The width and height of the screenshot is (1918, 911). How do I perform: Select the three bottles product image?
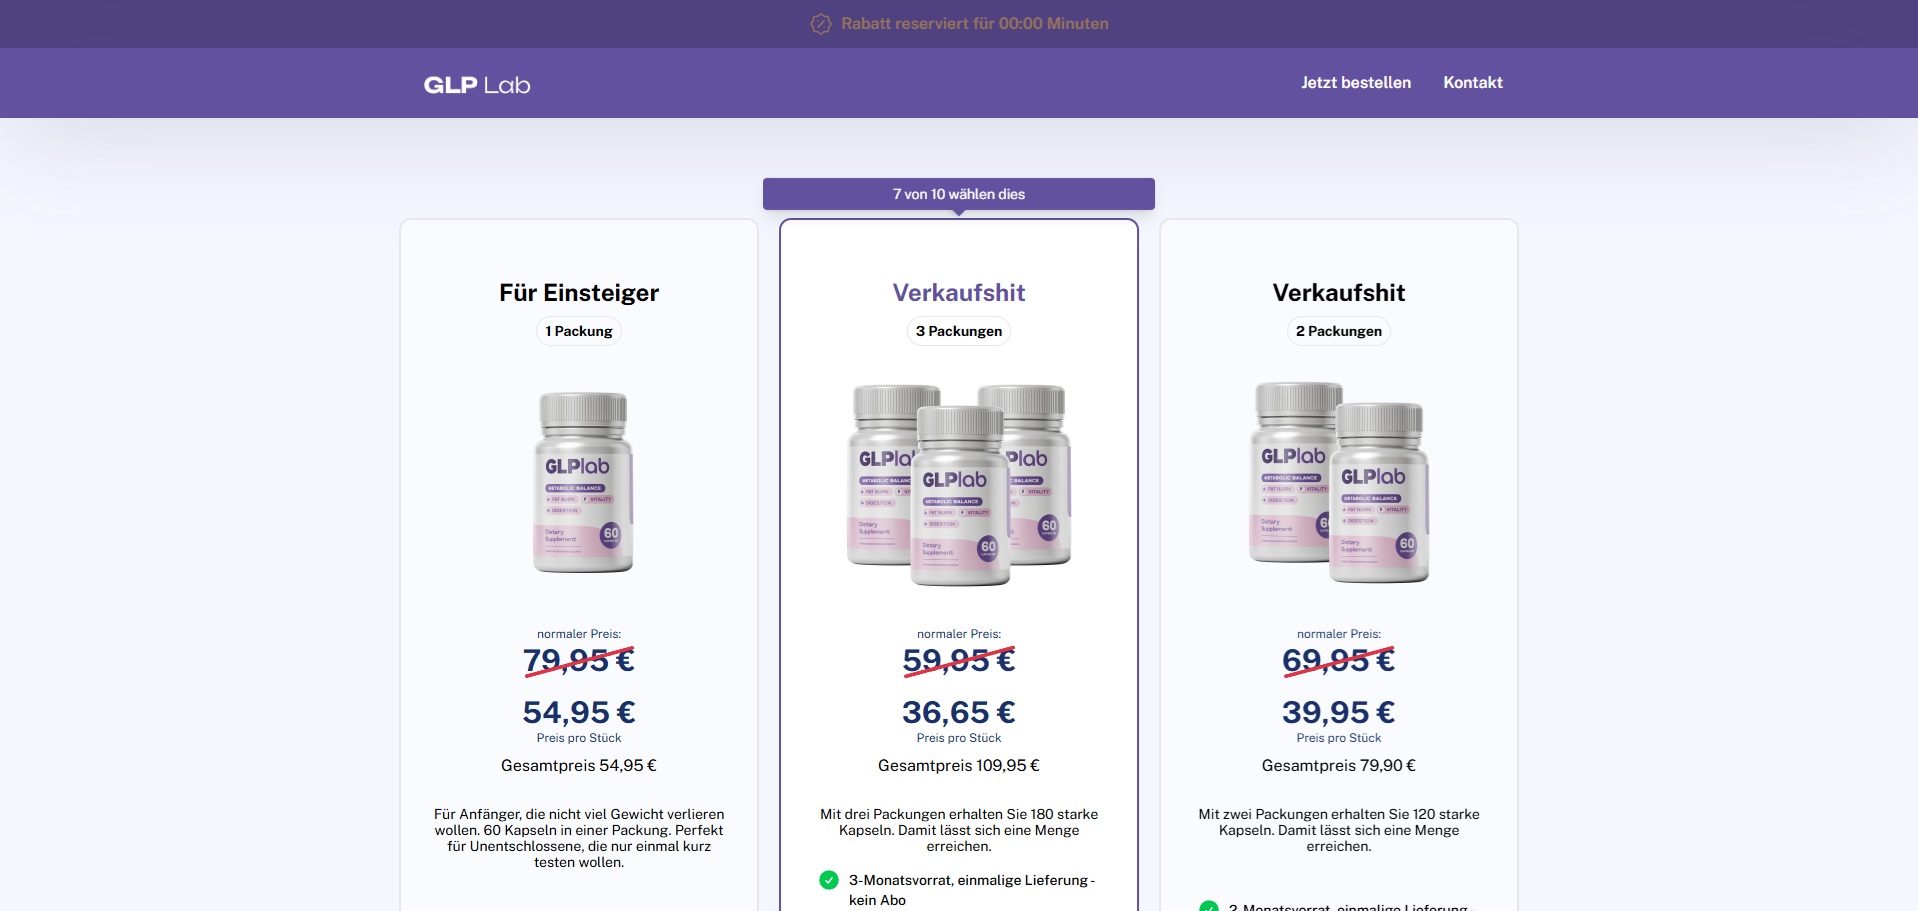tap(959, 485)
